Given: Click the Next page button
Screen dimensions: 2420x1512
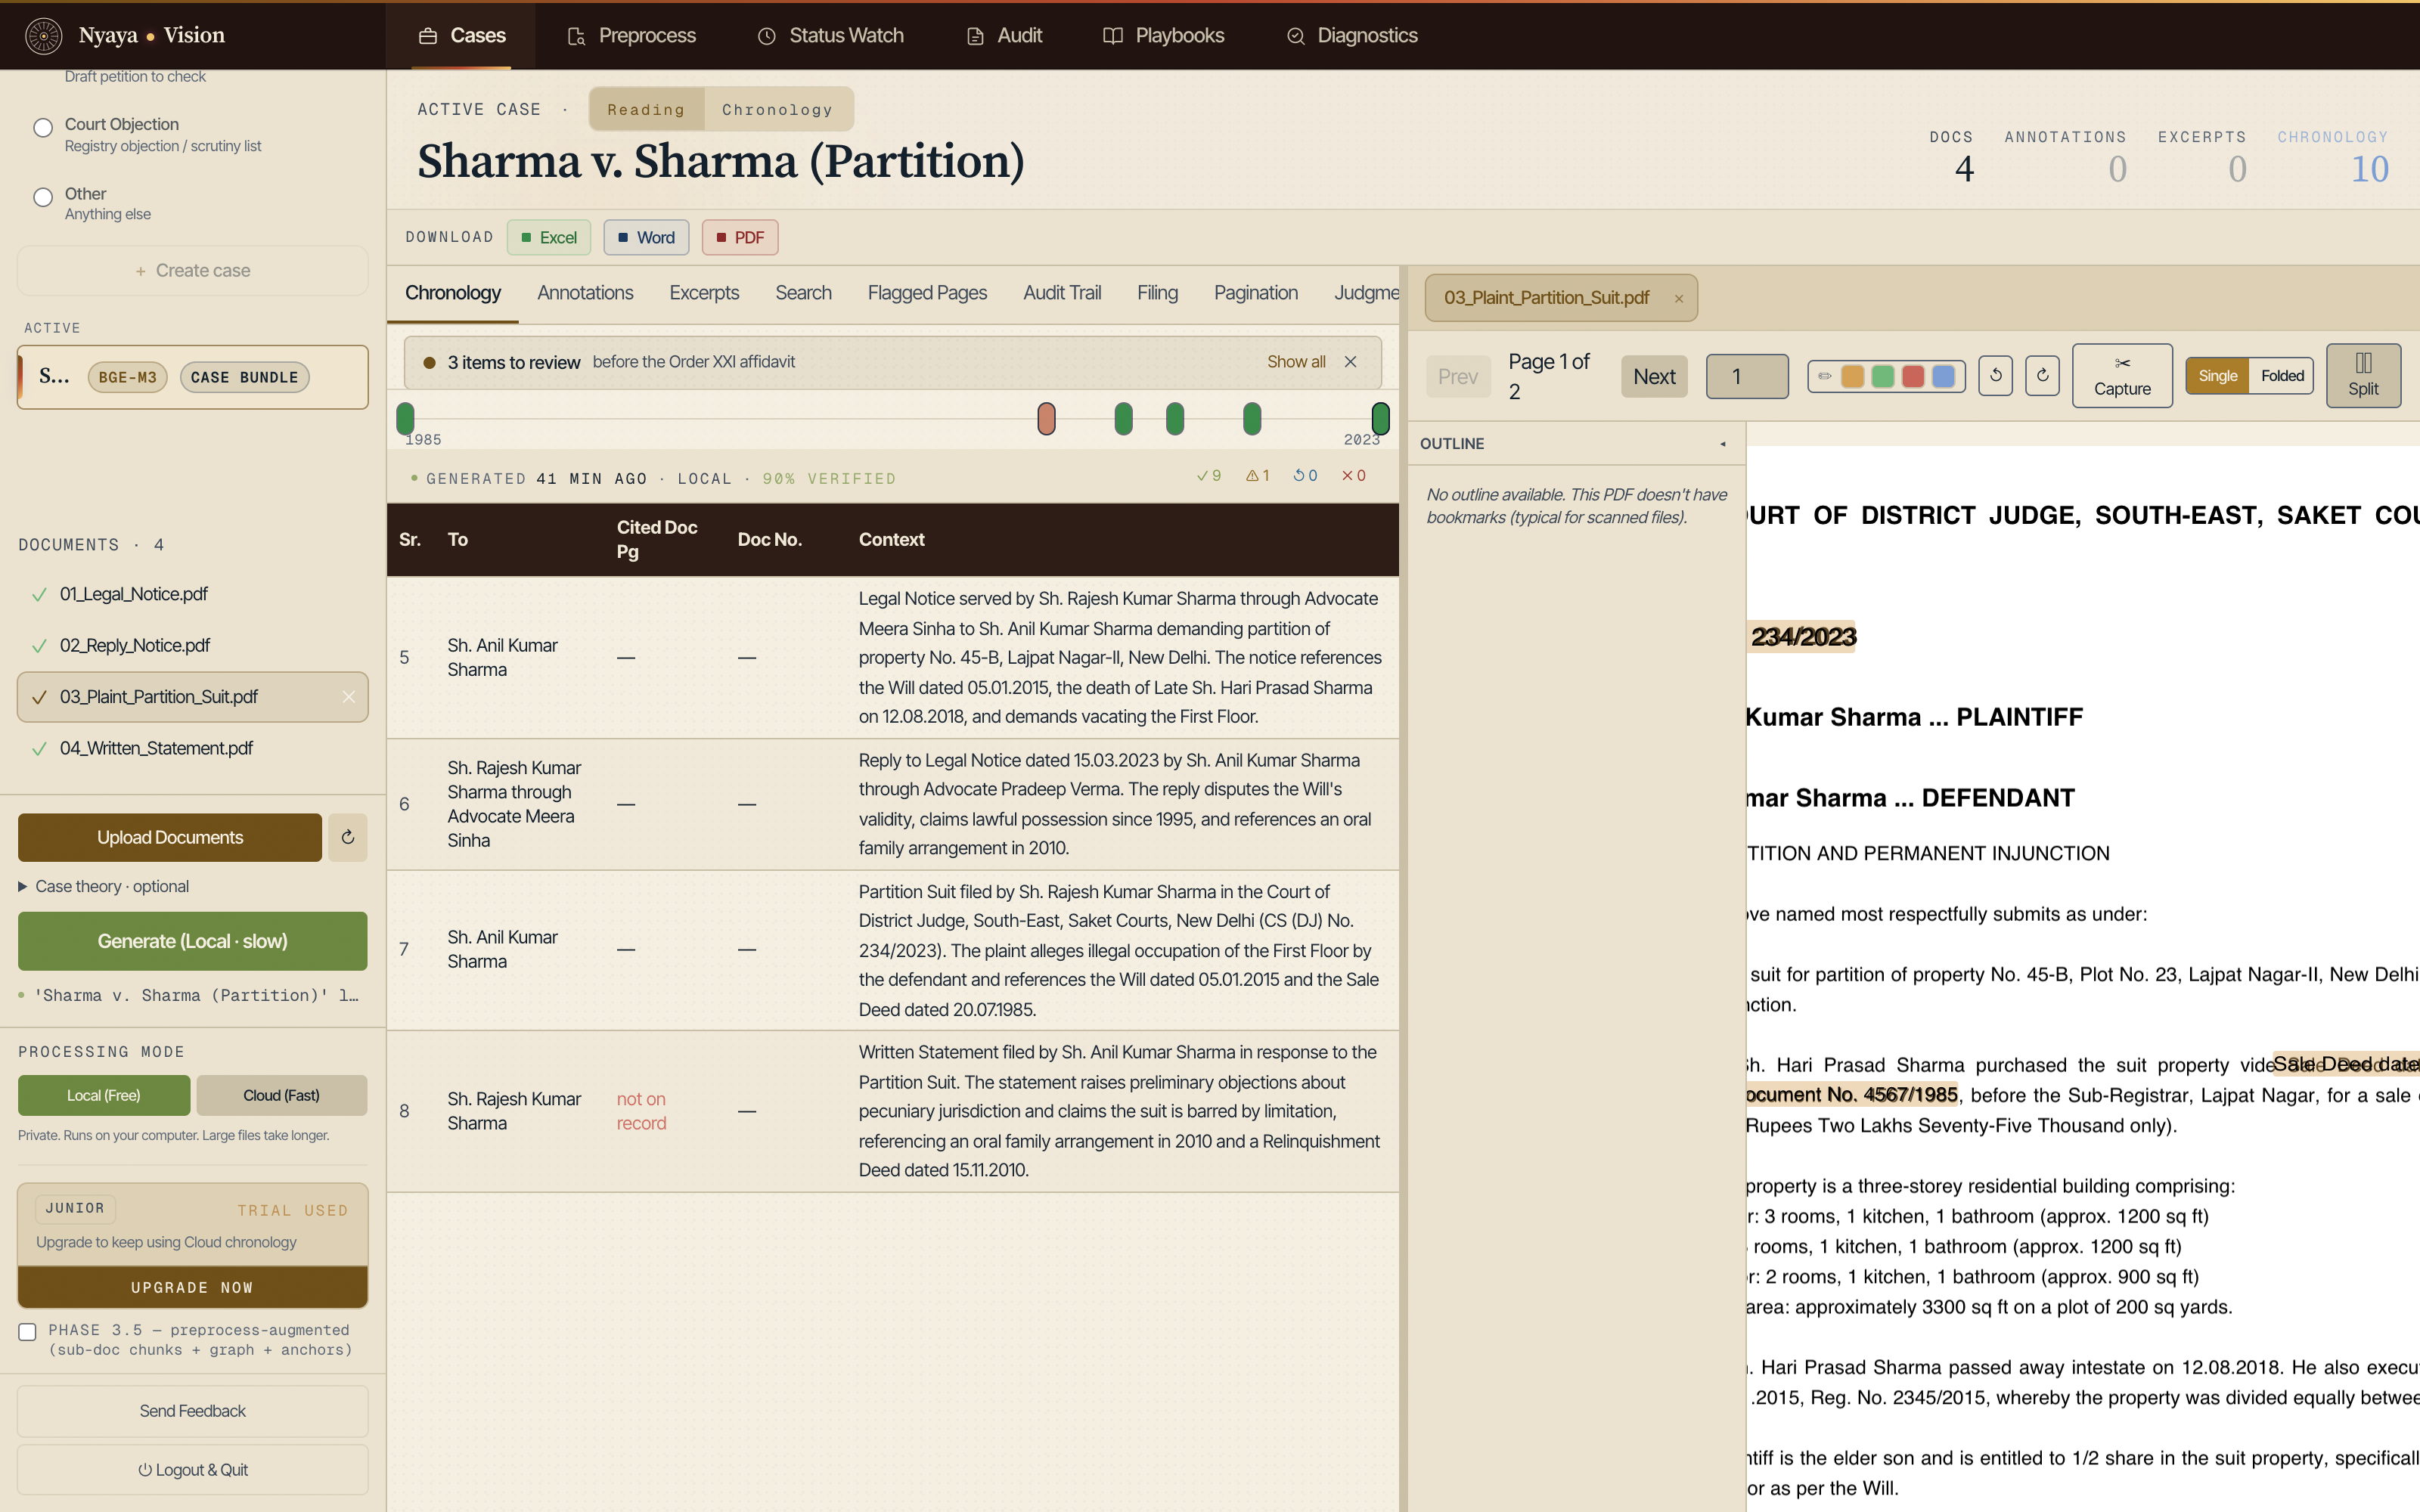Looking at the screenshot, I should point(1654,376).
